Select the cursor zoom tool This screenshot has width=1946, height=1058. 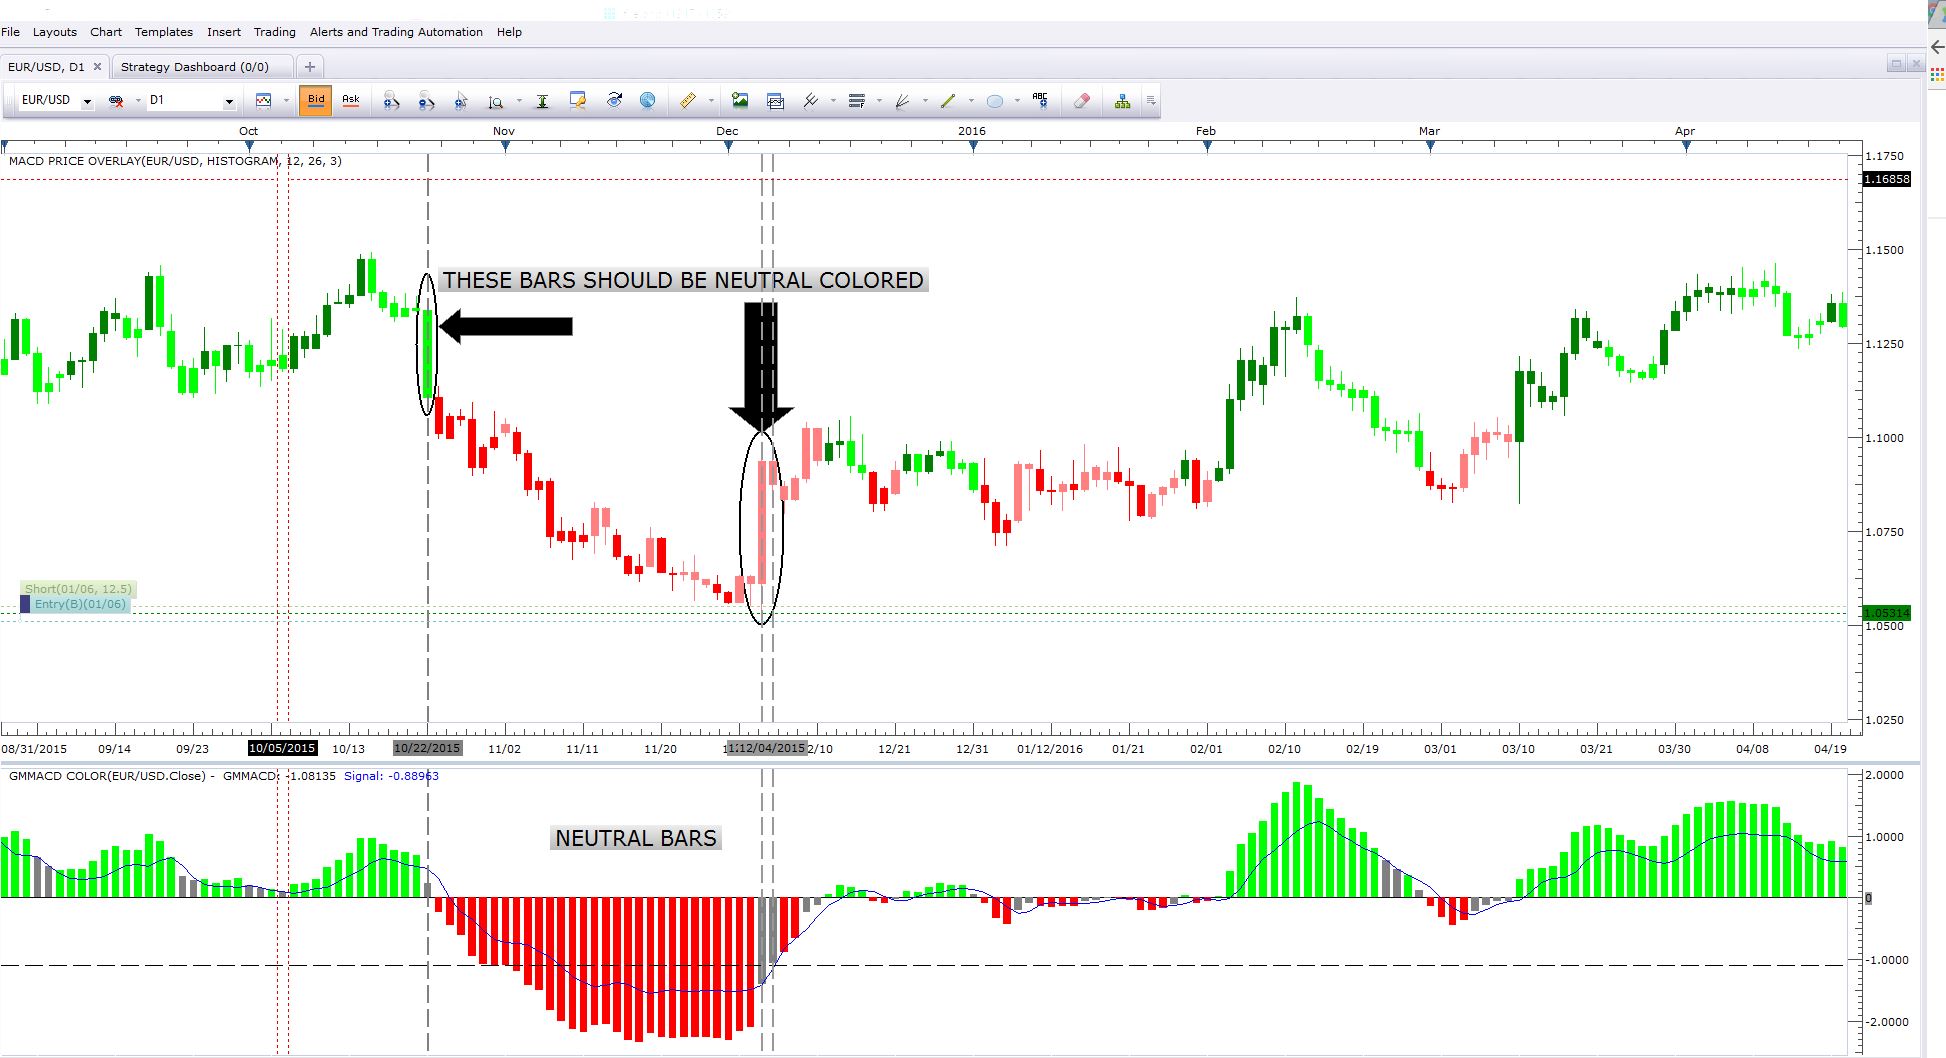[461, 100]
